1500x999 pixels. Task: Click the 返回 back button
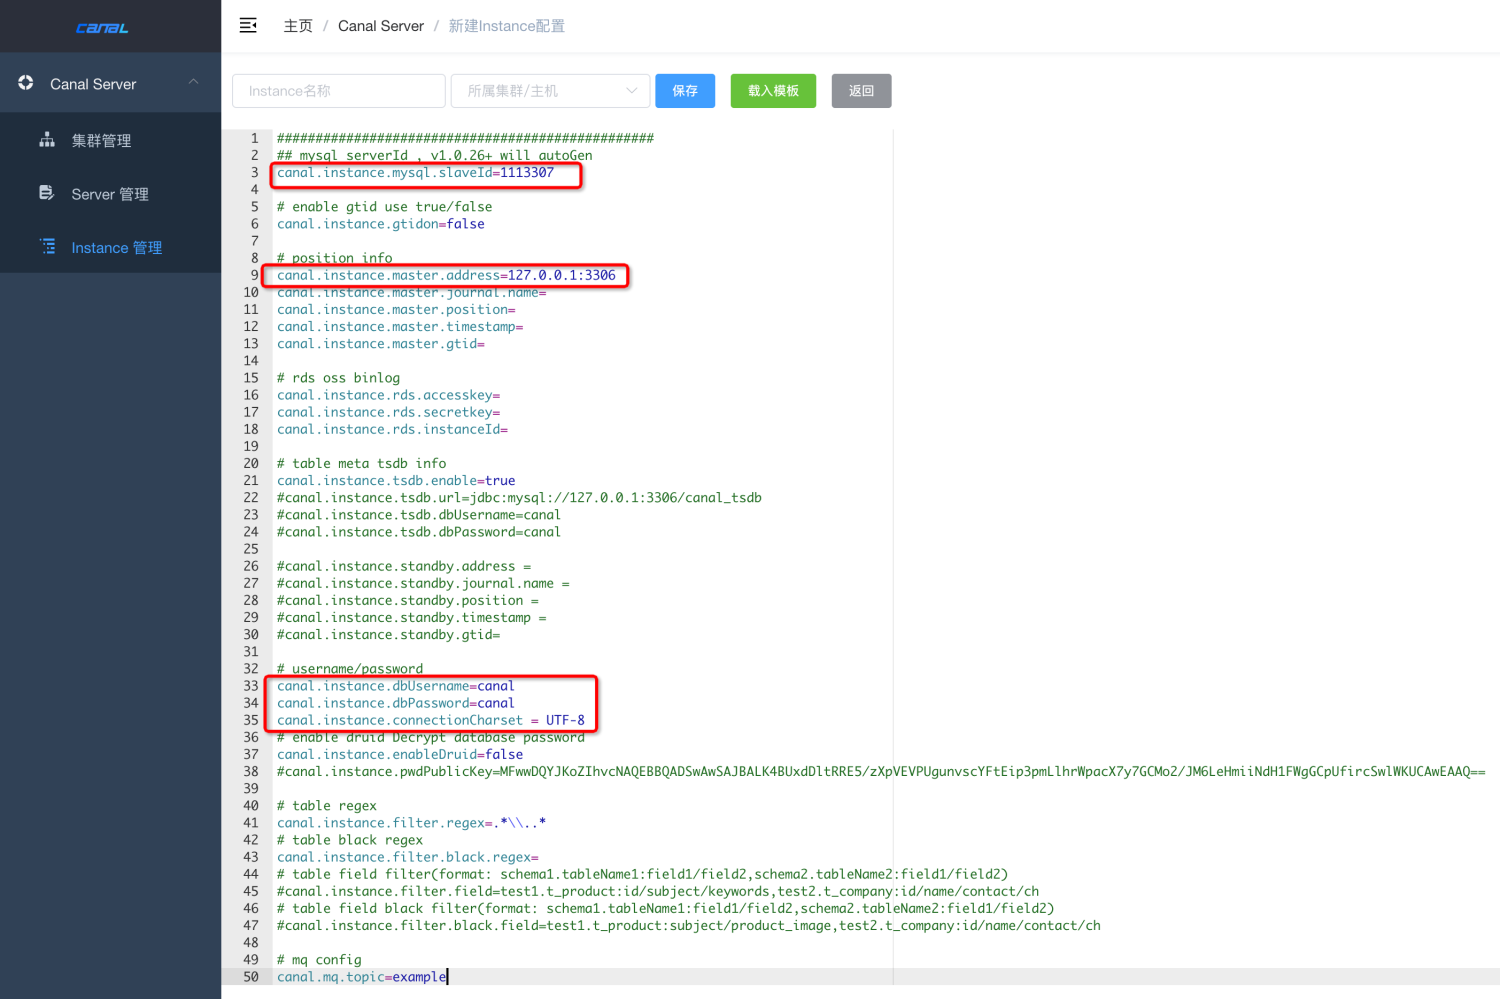click(862, 91)
